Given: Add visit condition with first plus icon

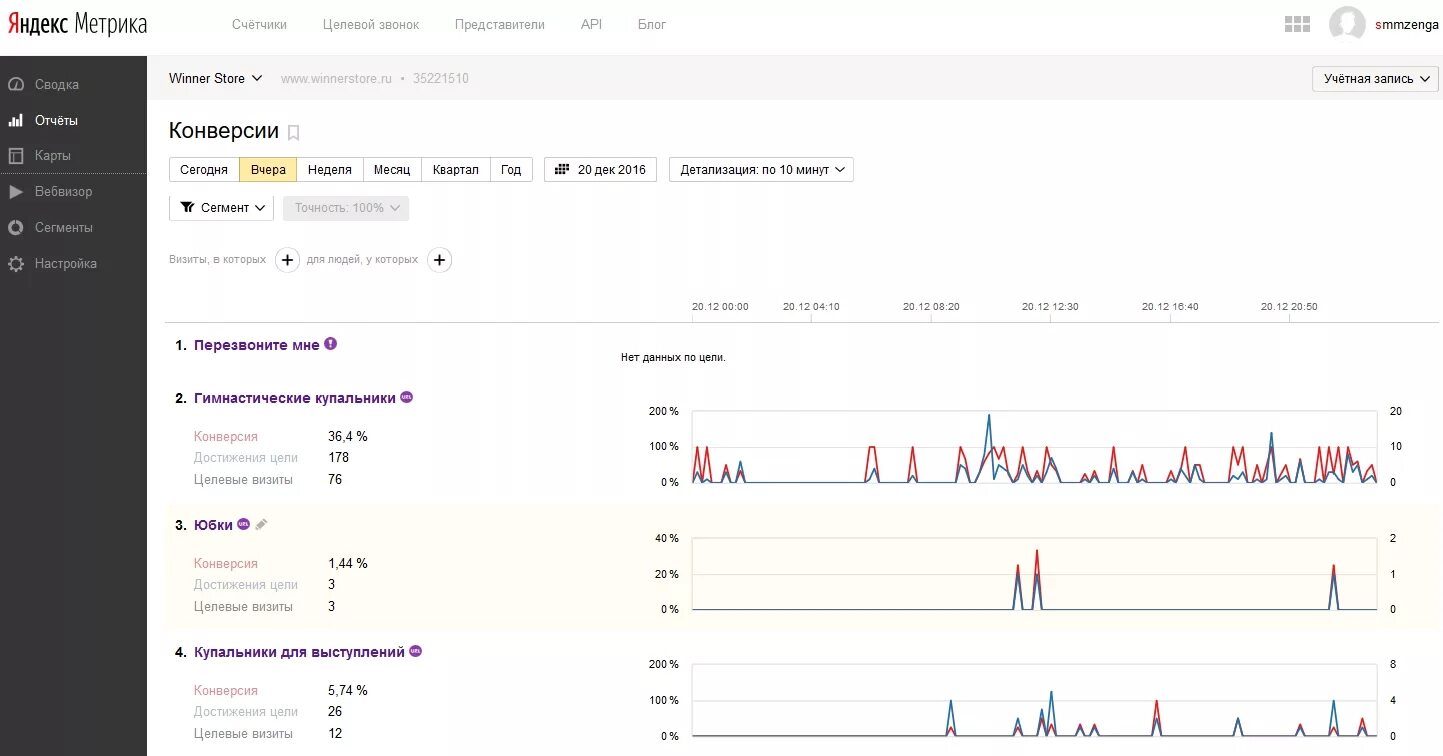Looking at the screenshot, I should (287, 260).
